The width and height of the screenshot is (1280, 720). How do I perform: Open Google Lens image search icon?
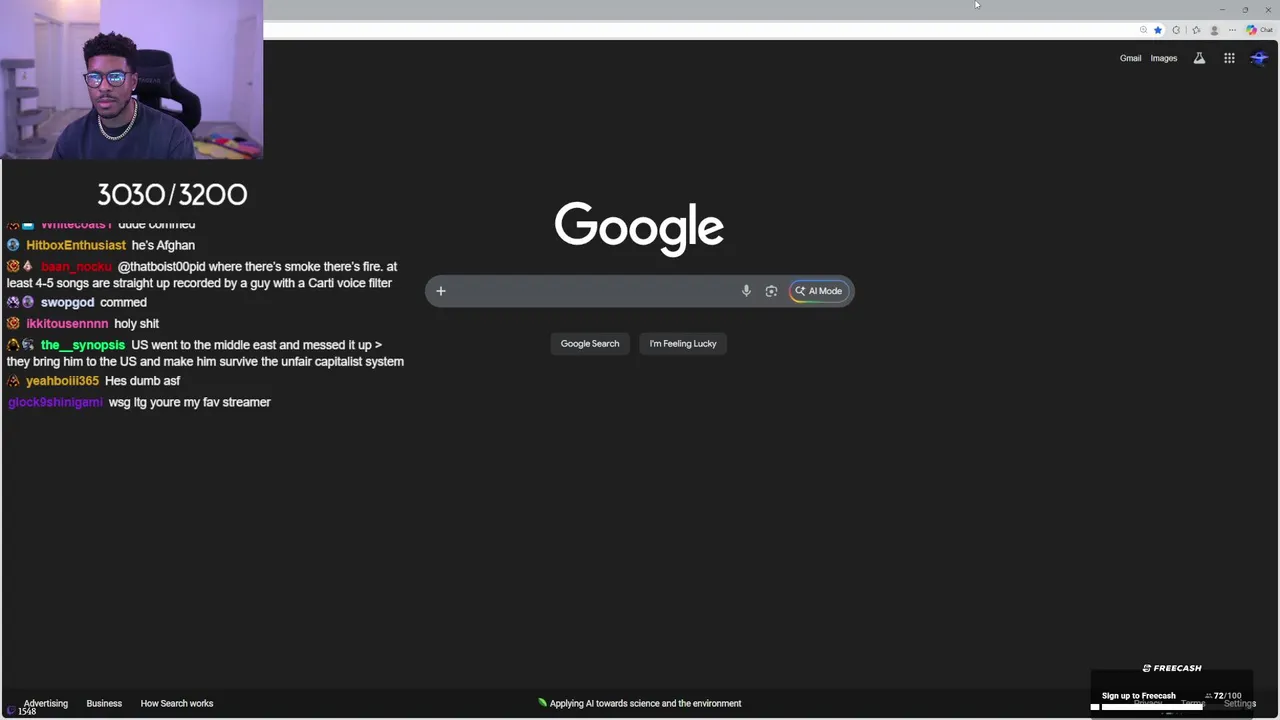[x=771, y=291]
